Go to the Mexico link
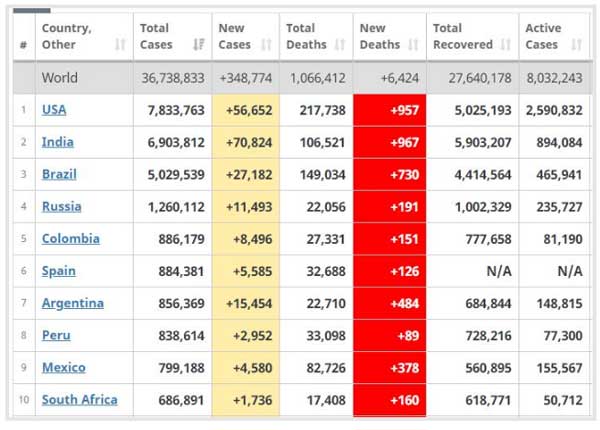 coord(63,367)
